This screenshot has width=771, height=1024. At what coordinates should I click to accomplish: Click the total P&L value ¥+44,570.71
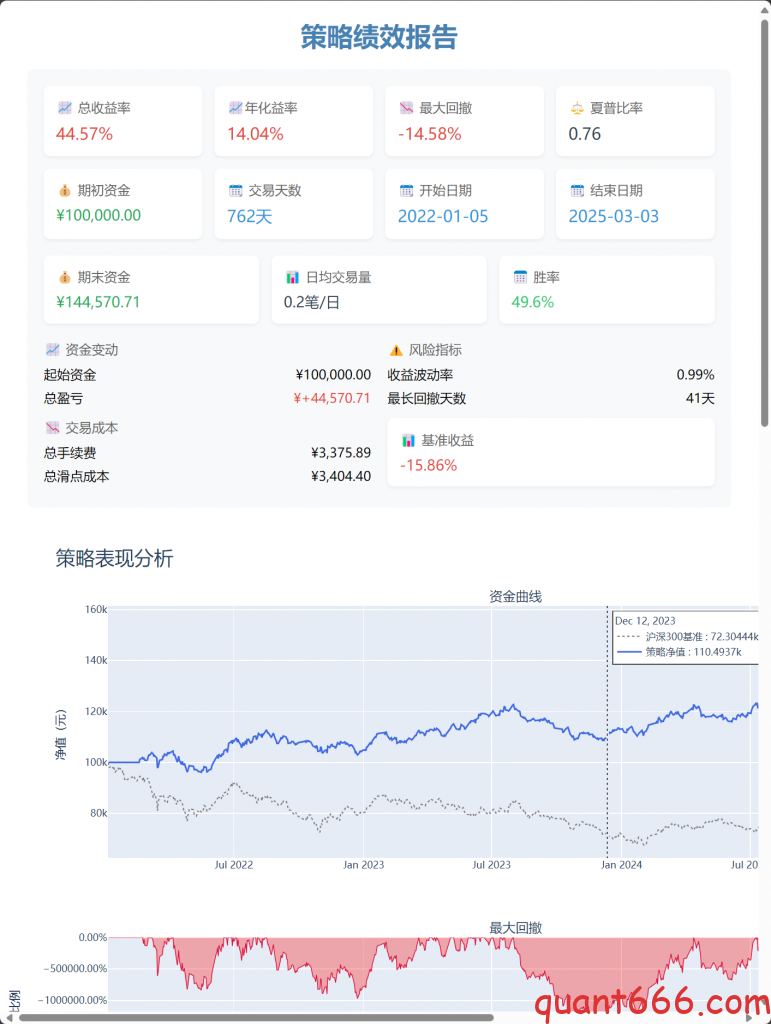[x=332, y=398]
